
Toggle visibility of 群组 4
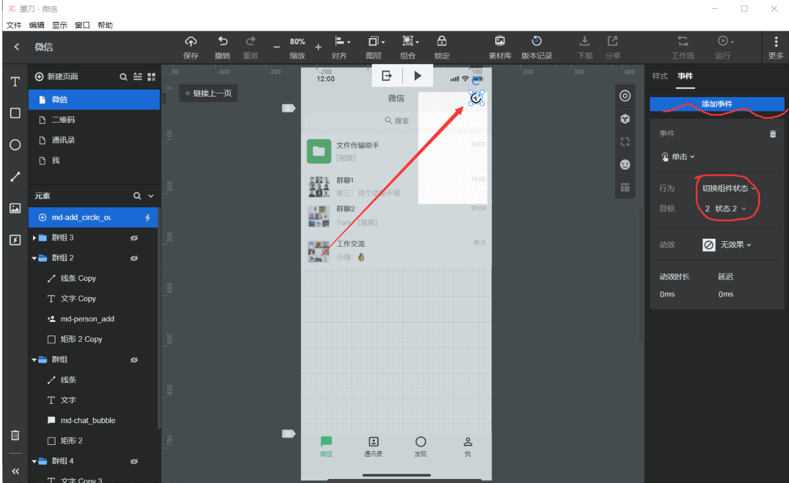pos(134,461)
